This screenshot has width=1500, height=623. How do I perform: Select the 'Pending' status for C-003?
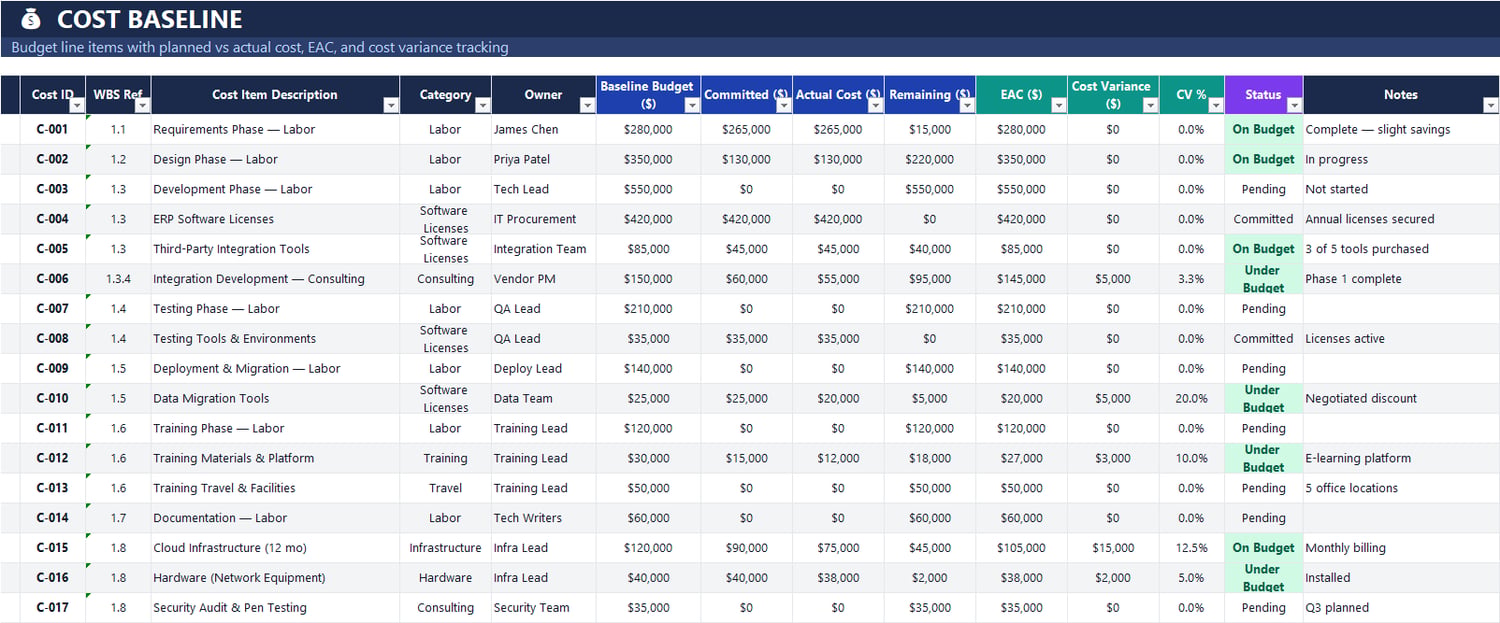(x=1263, y=189)
